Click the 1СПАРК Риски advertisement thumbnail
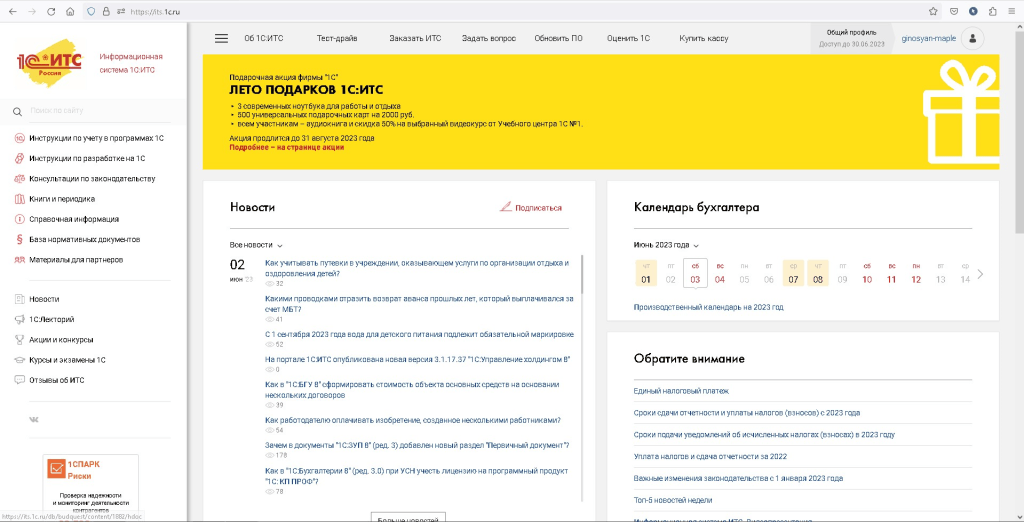 click(x=90, y=482)
